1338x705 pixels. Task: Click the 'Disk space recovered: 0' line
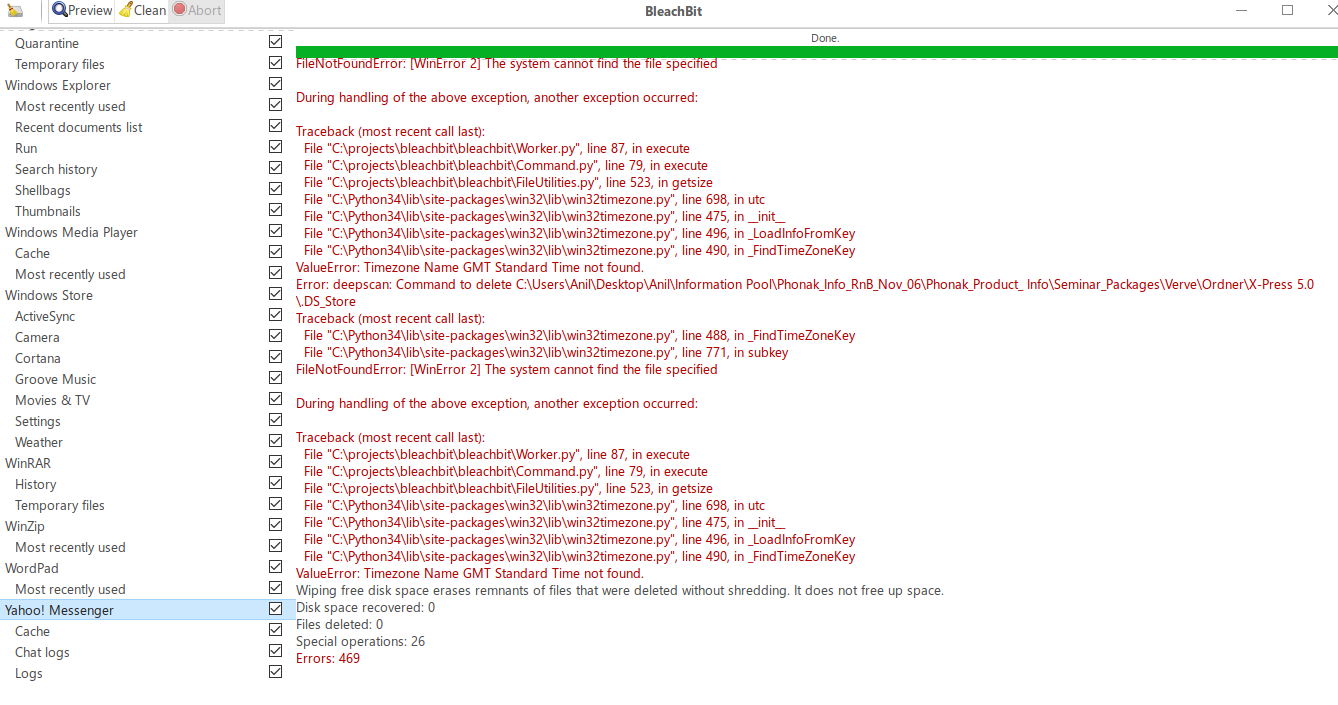point(365,607)
